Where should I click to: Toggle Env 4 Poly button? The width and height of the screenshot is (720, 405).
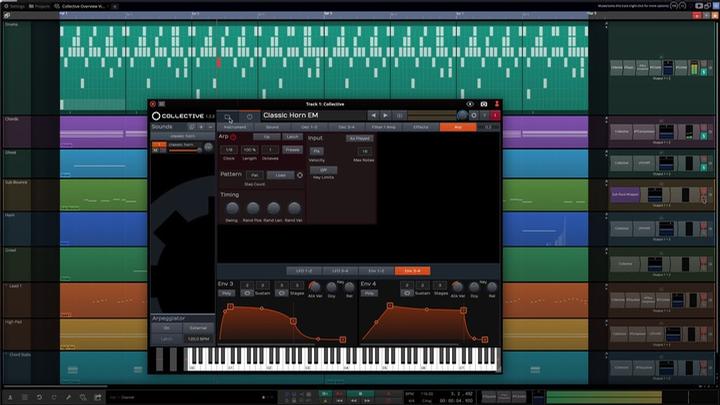369,293
